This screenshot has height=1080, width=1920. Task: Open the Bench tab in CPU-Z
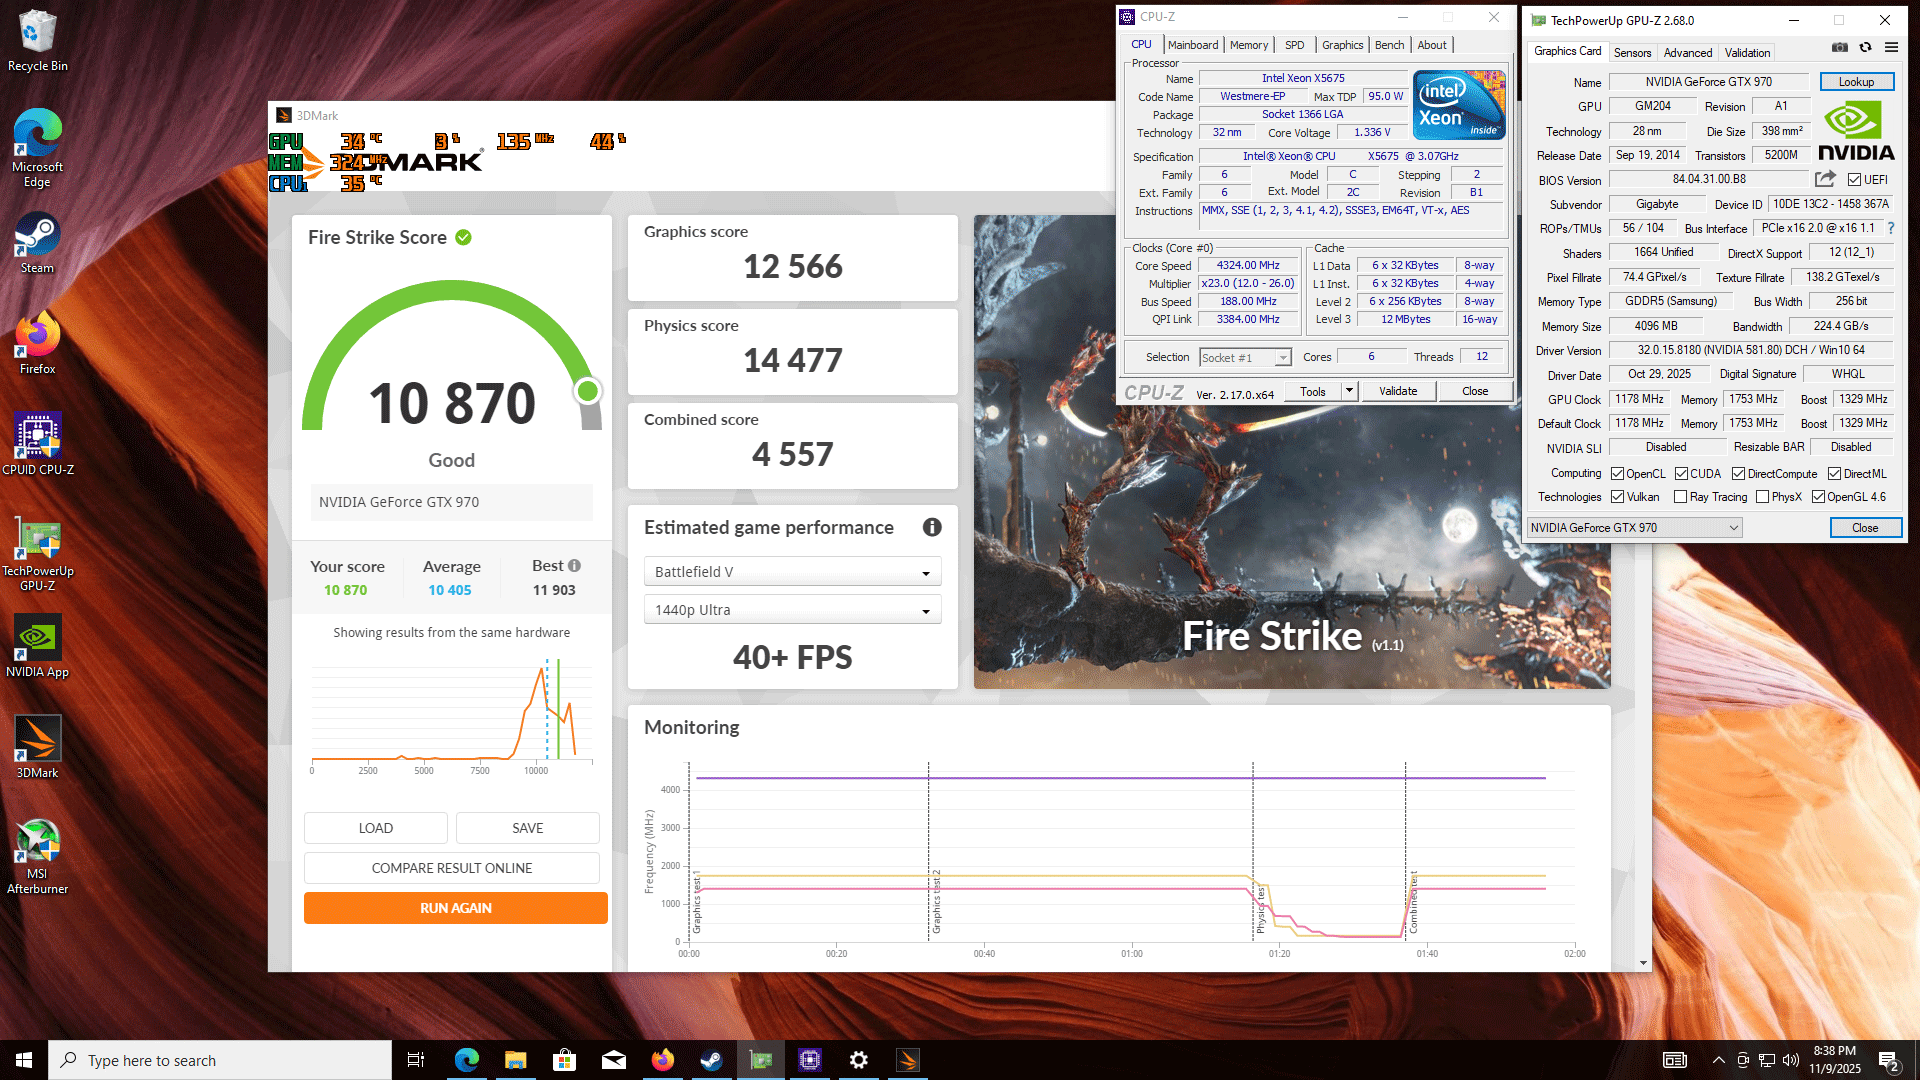[1389, 45]
